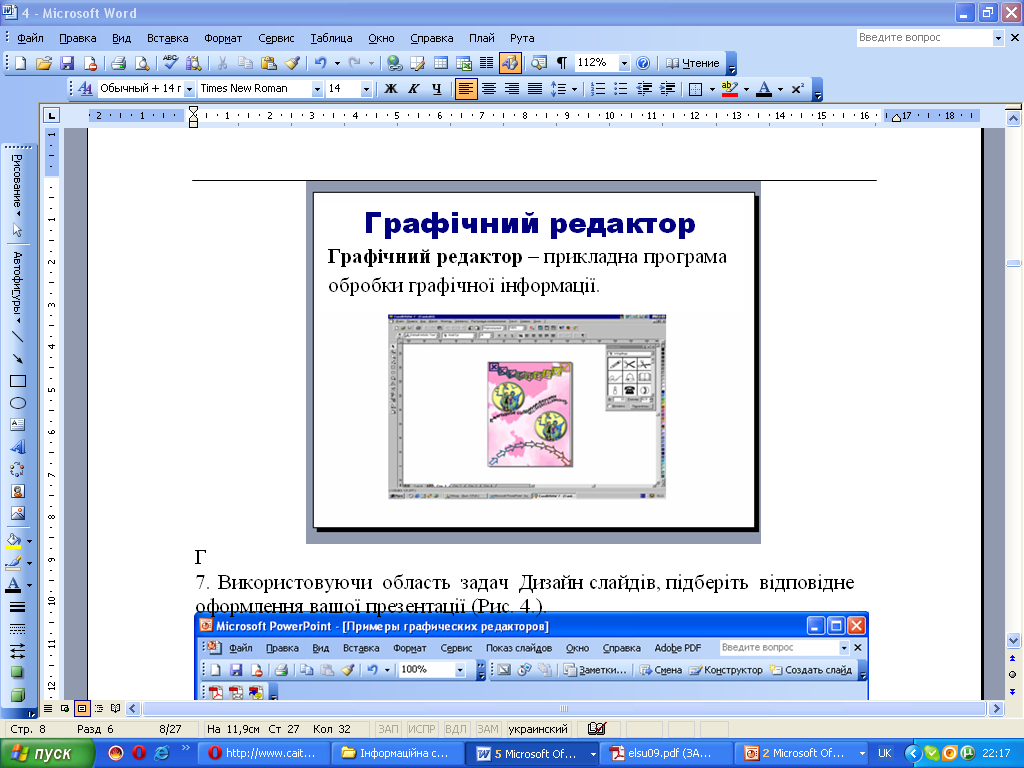Screen dimensions: 1024x768
Task: Toggle Justify alignment button
Action: coord(535,89)
